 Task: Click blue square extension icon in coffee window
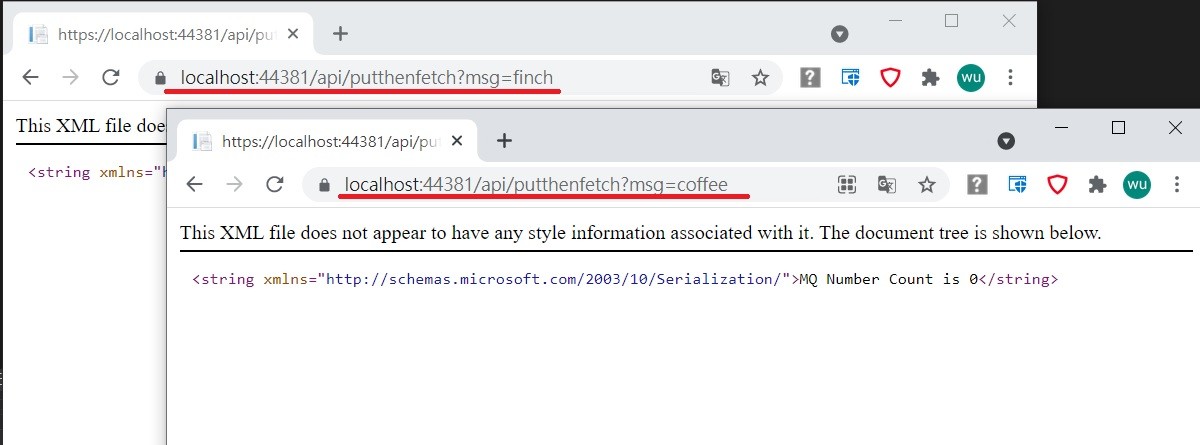pyautogui.click(x=1017, y=184)
